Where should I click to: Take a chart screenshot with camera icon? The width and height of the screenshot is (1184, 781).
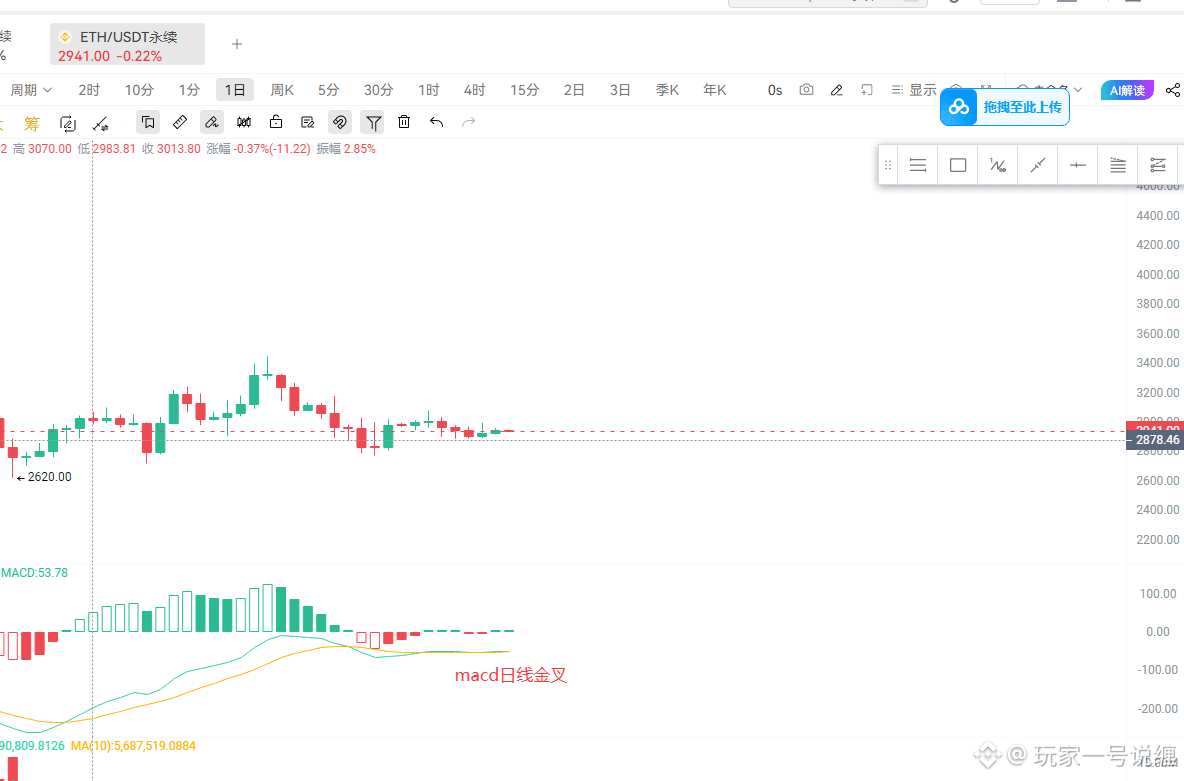pyautogui.click(x=806, y=90)
